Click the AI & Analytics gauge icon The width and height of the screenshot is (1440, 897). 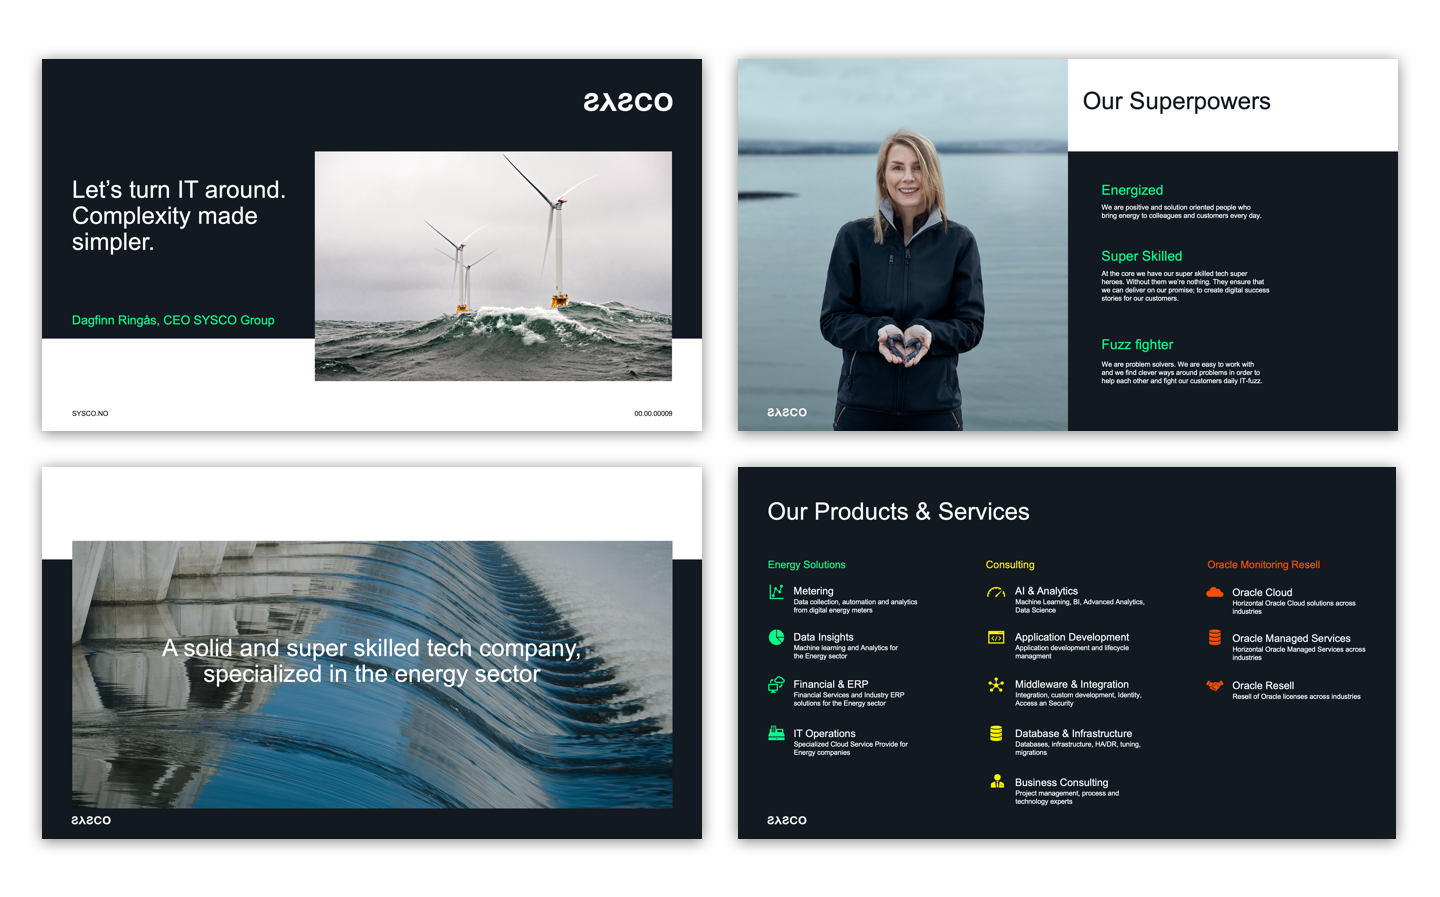click(x=996, y=592)
